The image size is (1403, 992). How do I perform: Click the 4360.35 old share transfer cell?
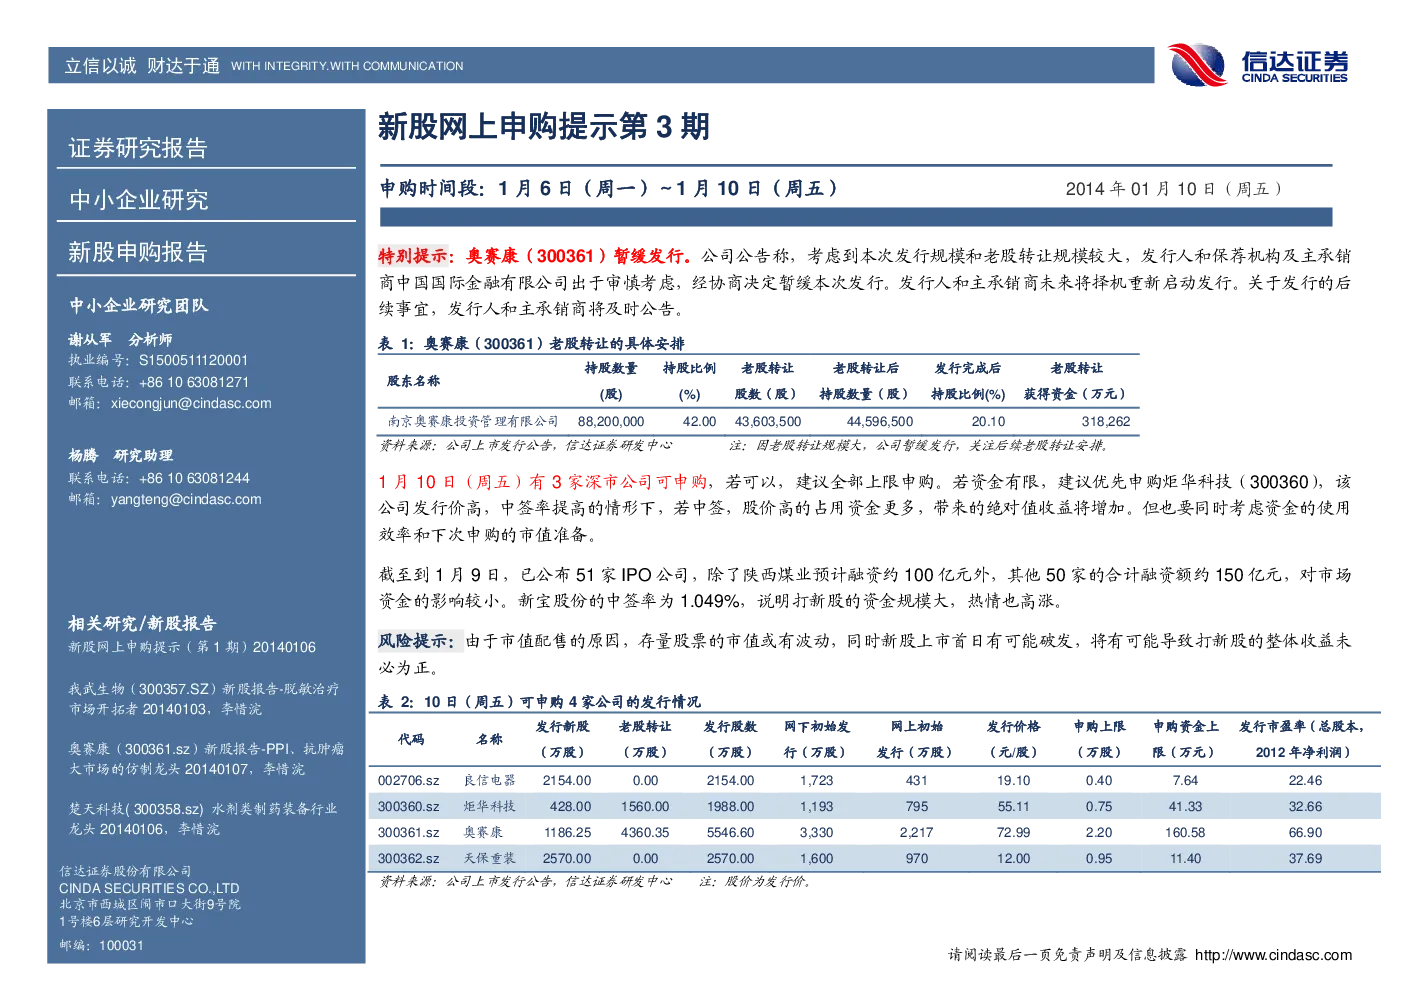646,833
